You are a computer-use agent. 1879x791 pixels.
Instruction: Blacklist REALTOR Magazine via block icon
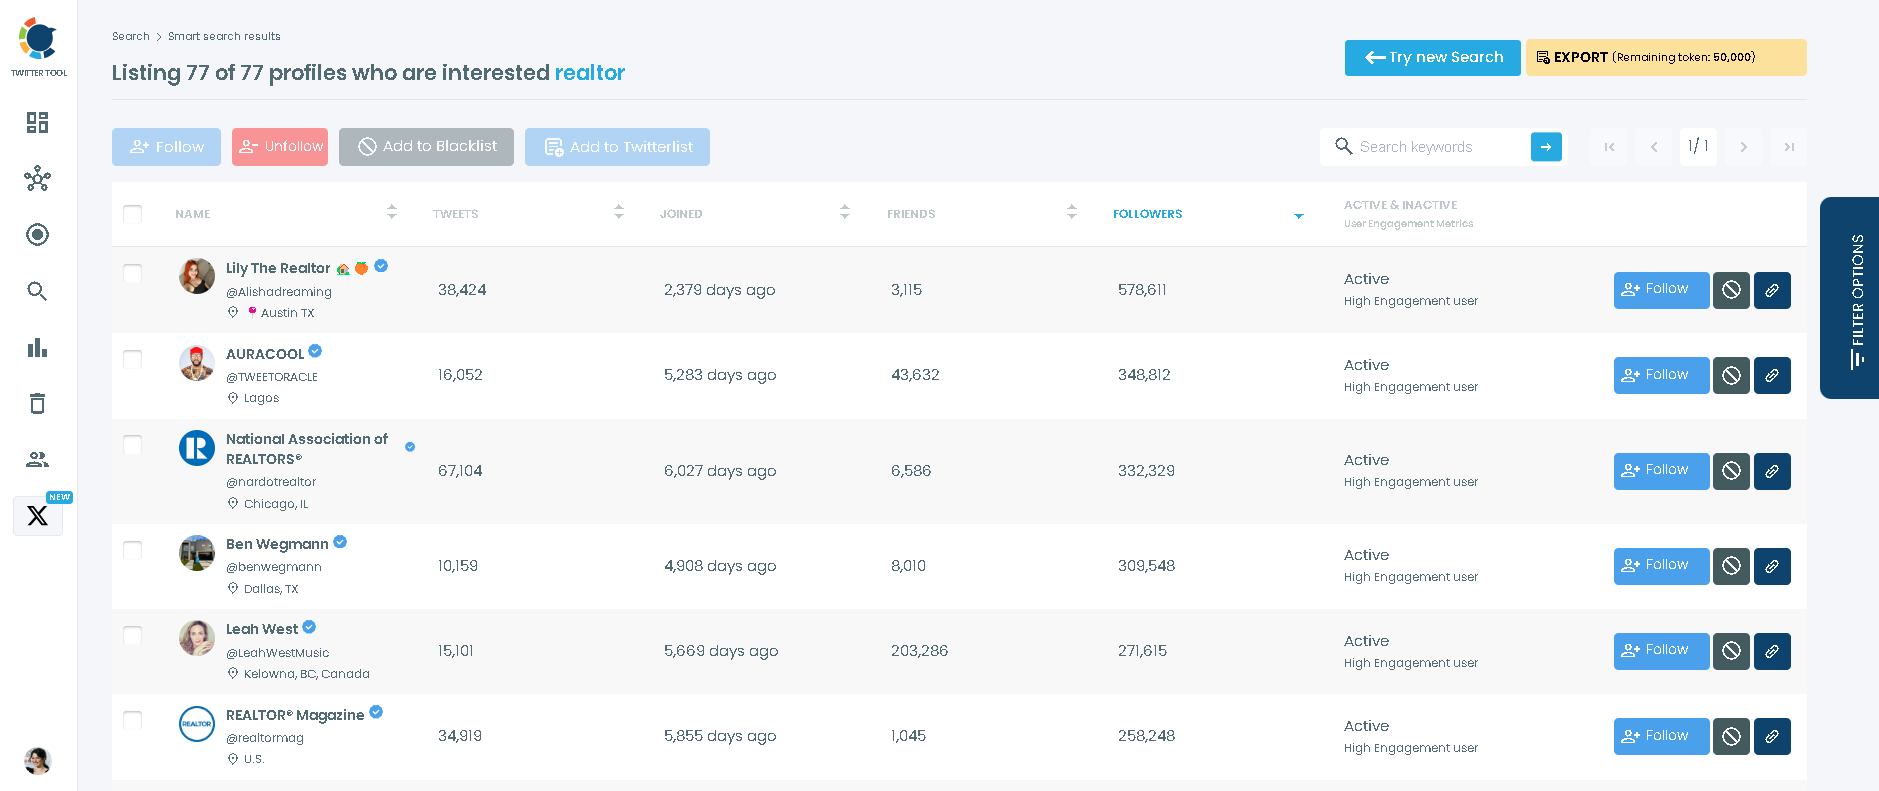coord(1731,737)
